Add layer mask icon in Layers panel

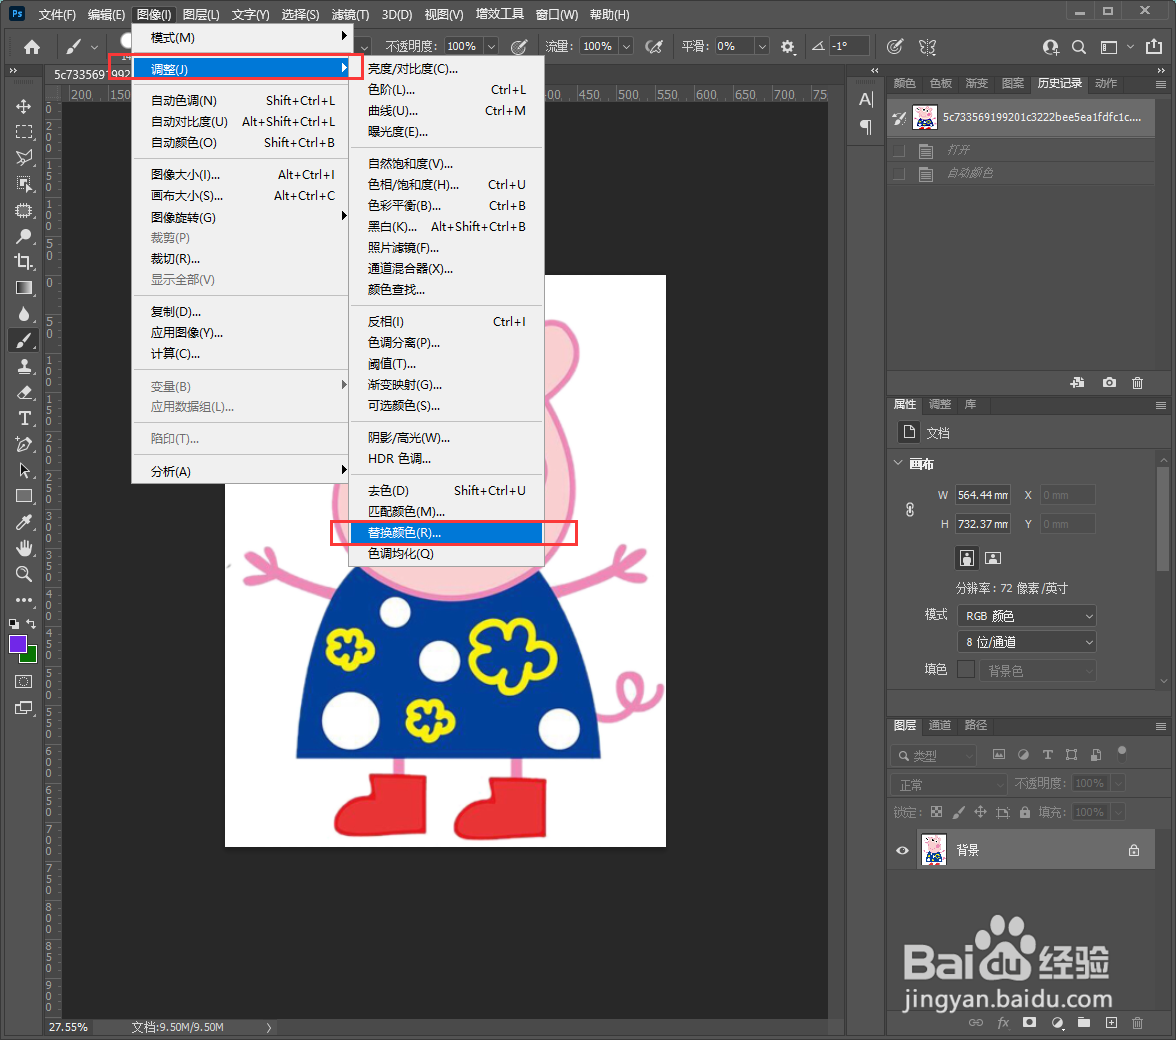coord(1029,1022)
